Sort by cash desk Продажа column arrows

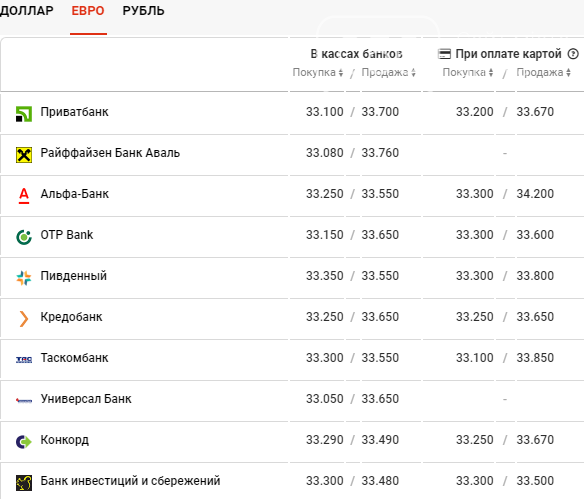pos(413,73)
